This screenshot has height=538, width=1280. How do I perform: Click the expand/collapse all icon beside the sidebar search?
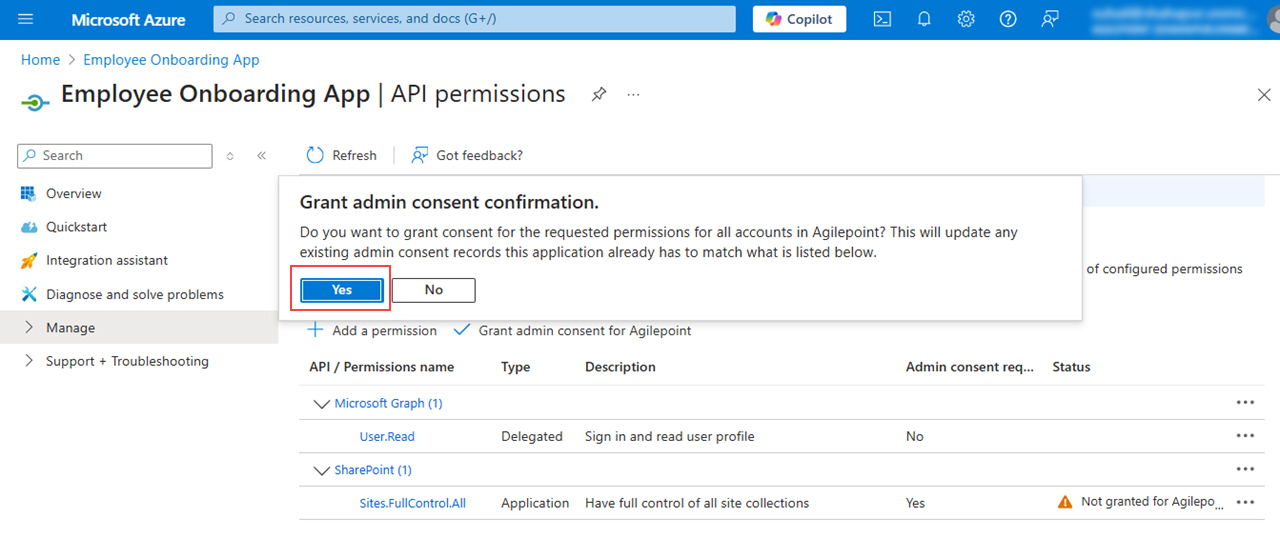[x=231, y=156]
